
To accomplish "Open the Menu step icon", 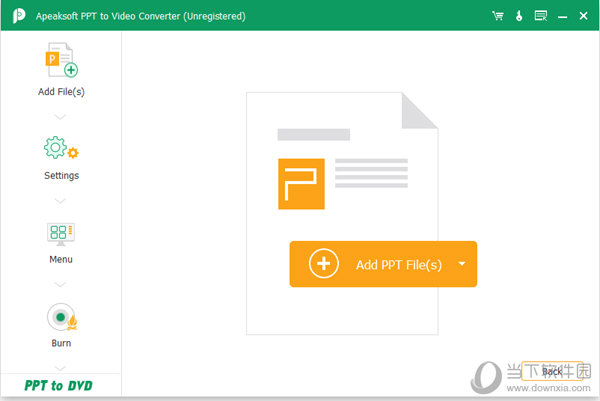I will [x=61, y=234].
